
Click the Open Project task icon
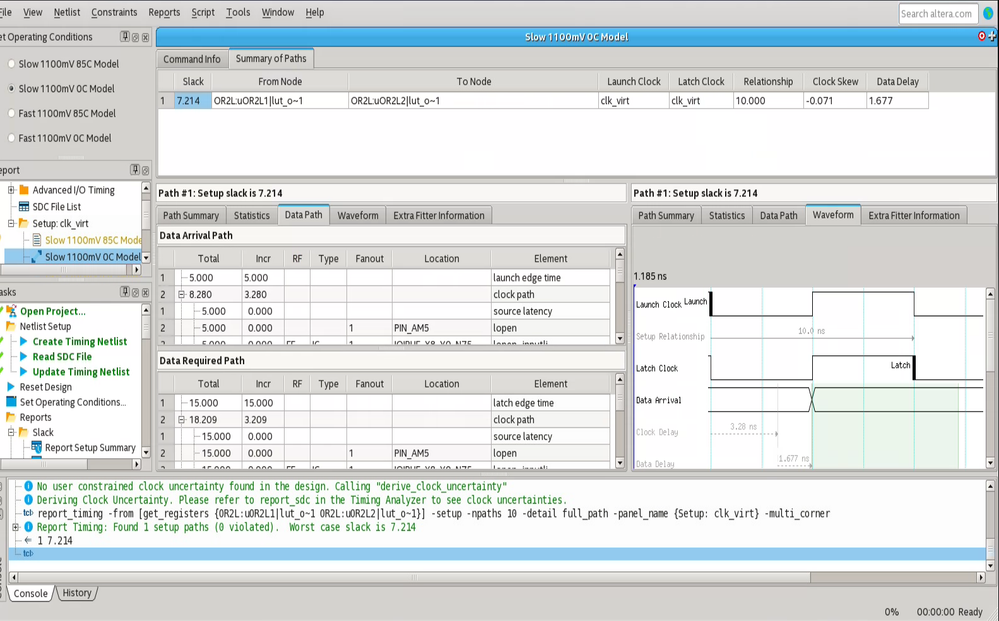[x=11, y=311]
